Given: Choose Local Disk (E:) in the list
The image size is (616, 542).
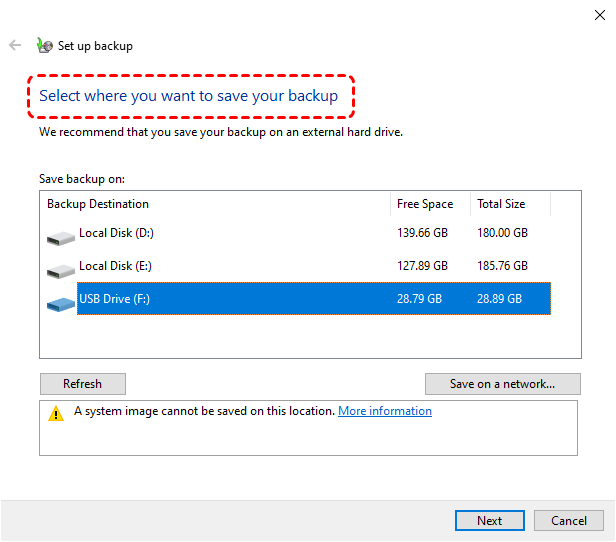Looking at the screenshot, I should (115, 266).
